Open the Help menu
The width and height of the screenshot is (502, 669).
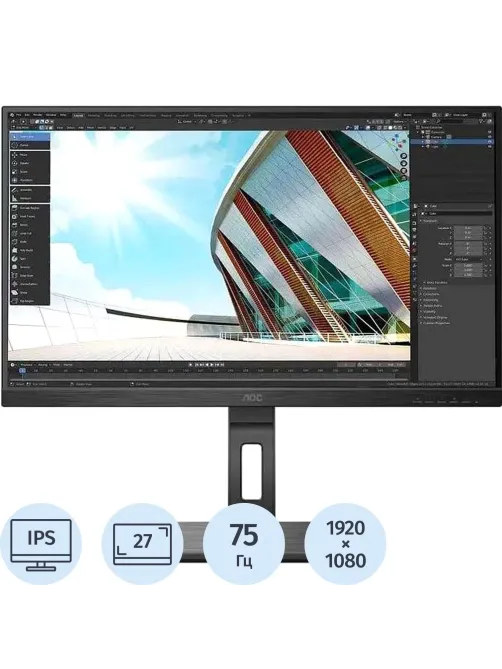coord(63,115)
